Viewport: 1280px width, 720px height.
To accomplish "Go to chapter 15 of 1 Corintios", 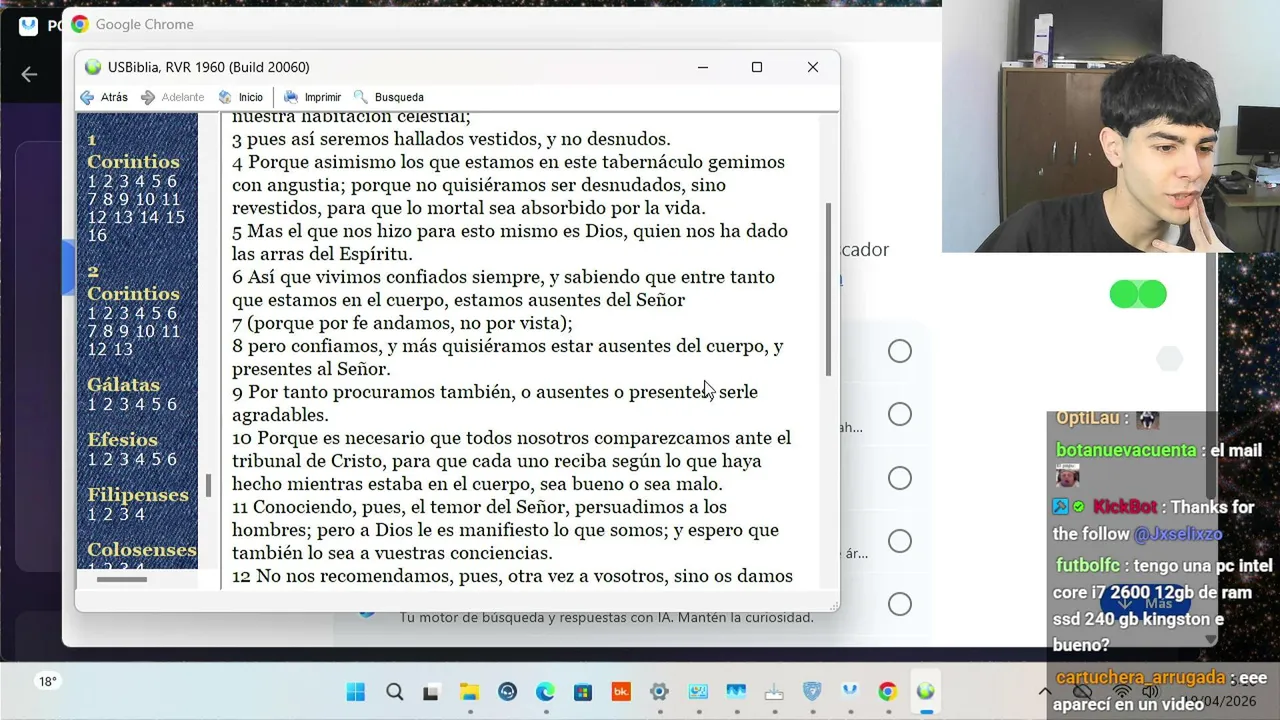I will point(175,217).
